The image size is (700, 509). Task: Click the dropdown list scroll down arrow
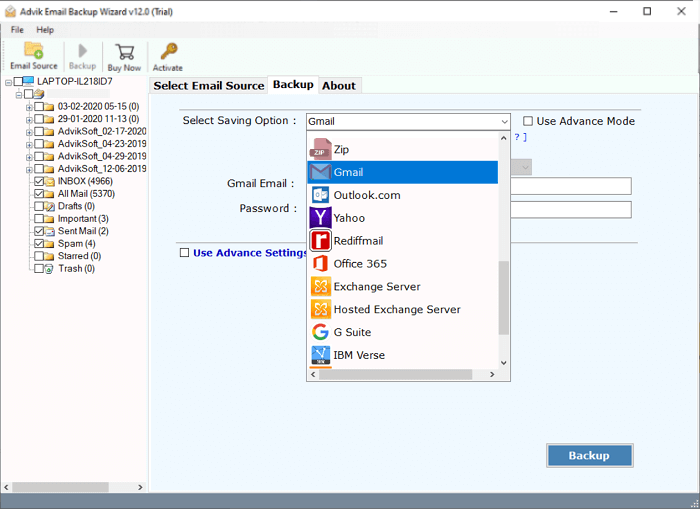504,363
